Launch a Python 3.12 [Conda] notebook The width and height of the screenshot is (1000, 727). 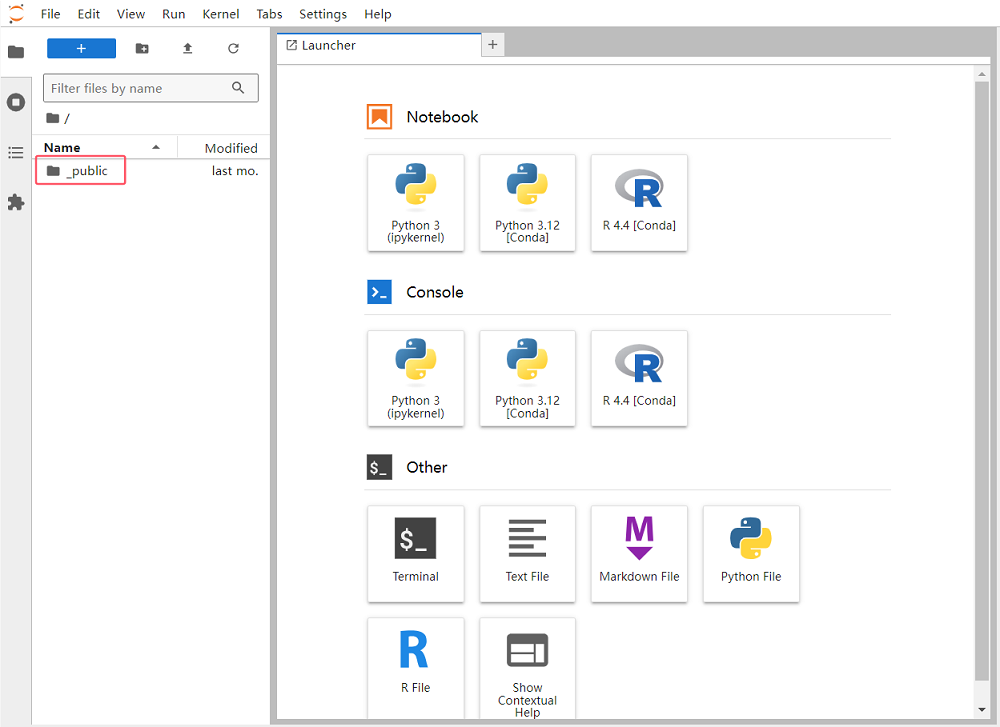pos(527,203)
